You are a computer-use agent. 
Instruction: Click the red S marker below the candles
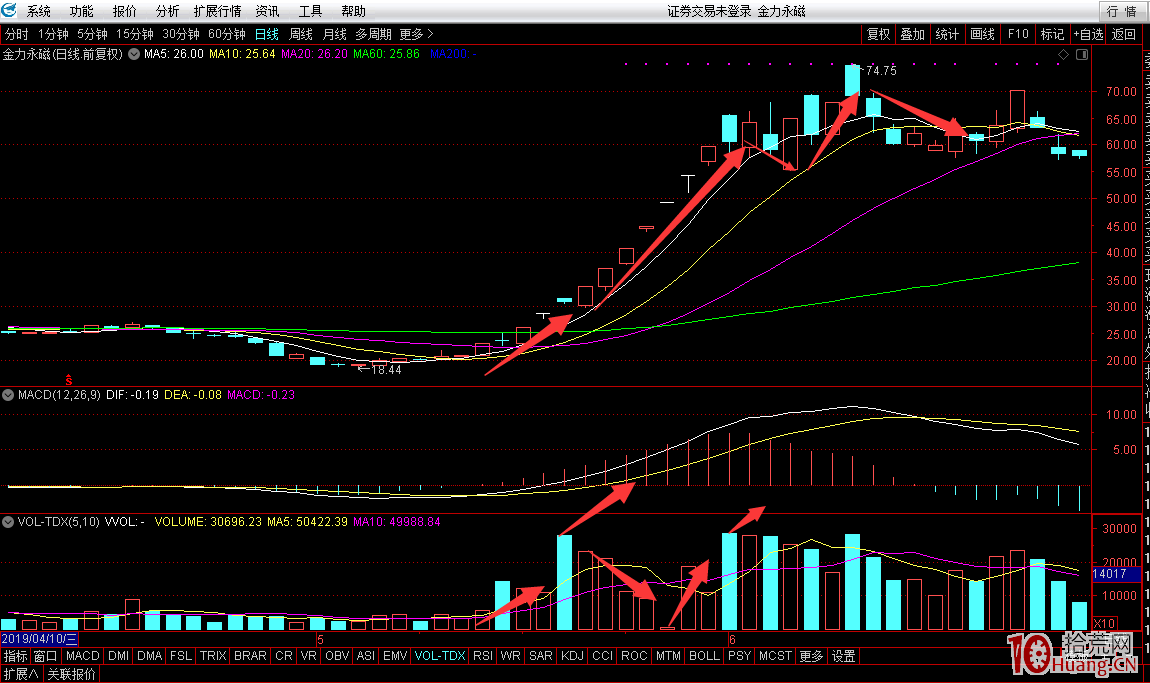pyautogui.click(x=68, y=380)
